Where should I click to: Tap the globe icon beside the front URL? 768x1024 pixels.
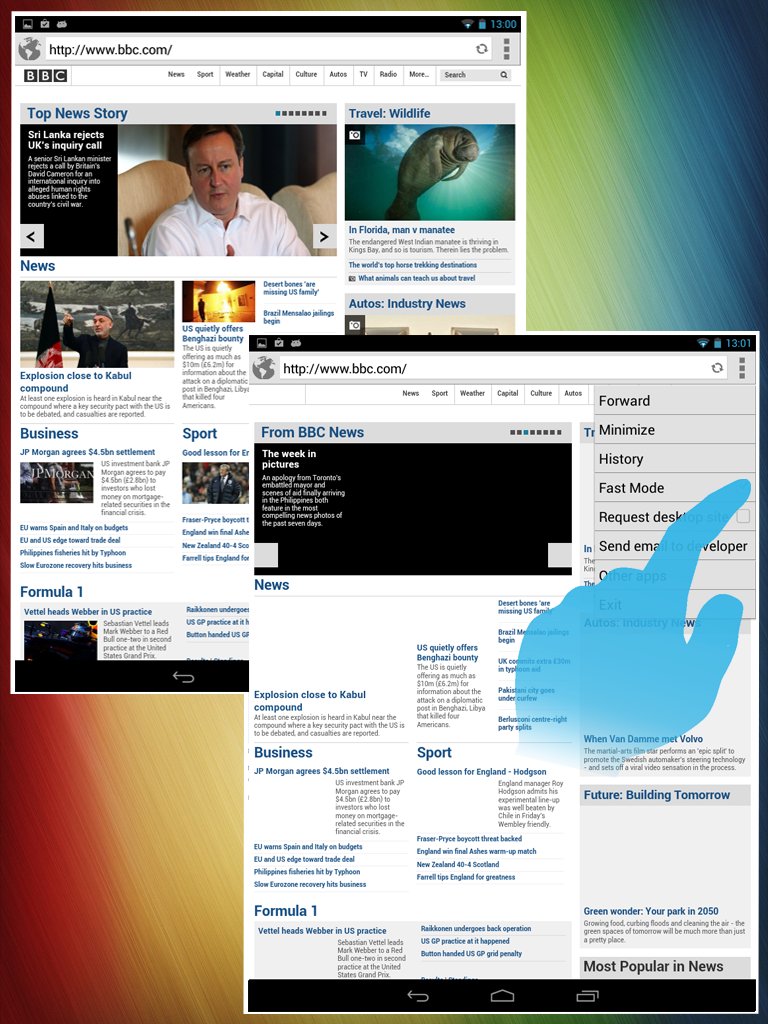point(264,368)
